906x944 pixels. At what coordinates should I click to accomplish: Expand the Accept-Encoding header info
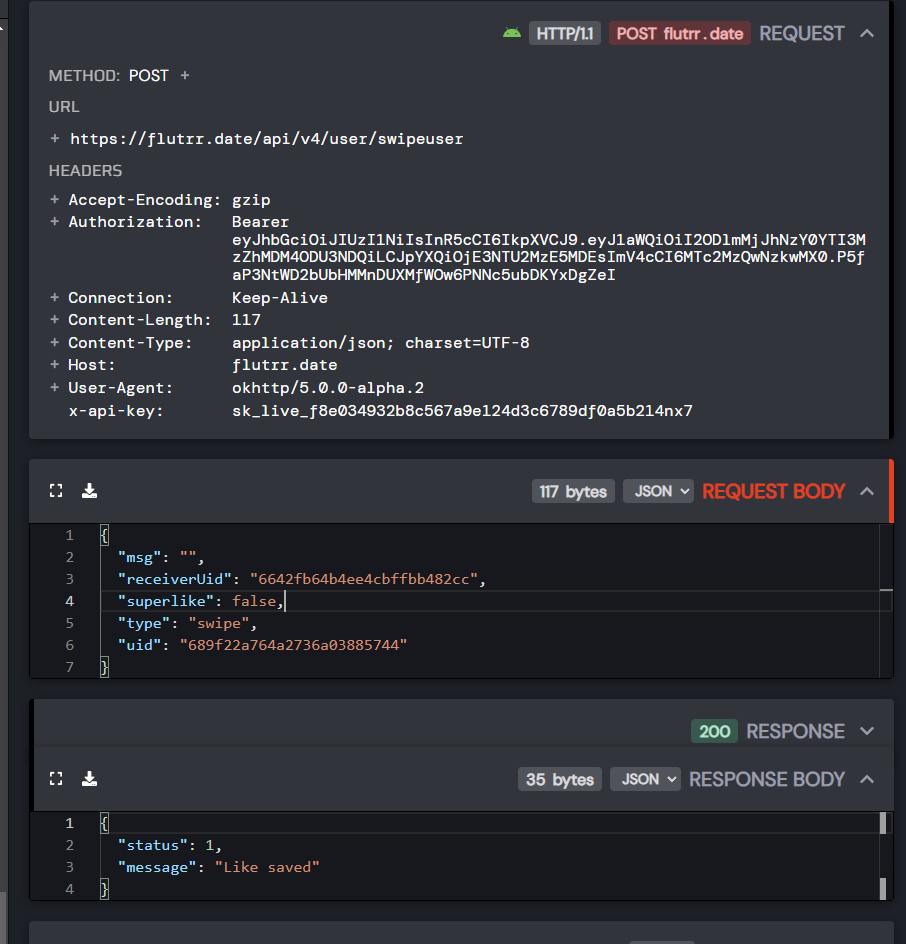click(x=55, y=199)
